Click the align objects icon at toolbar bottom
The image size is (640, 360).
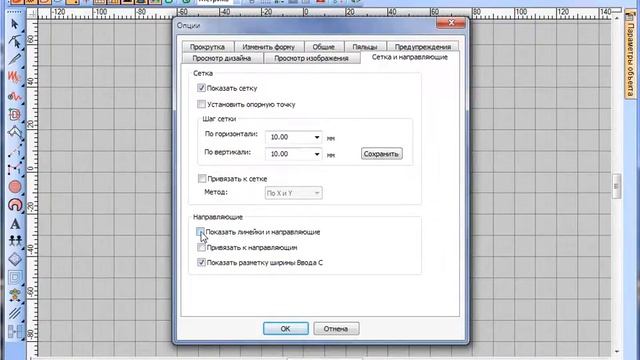15,331
